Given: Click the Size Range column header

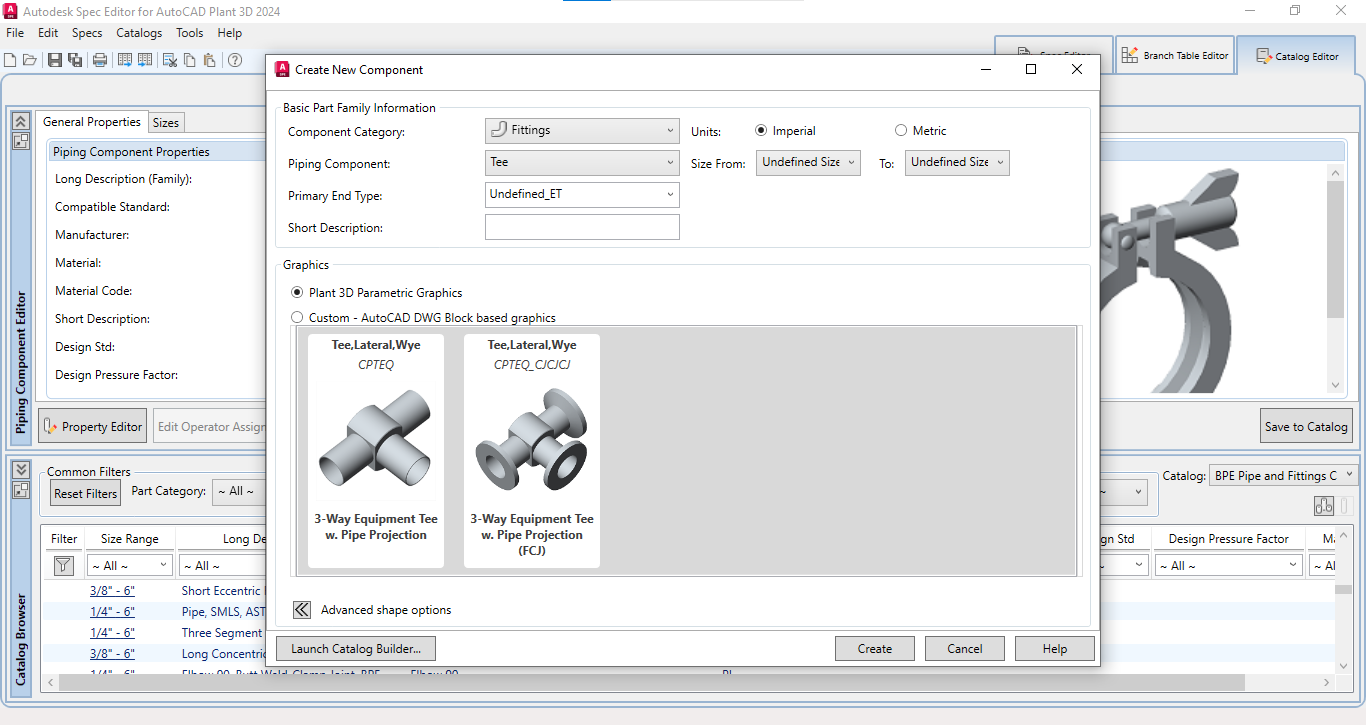Looking at the screenshot, I should [x=129, y=539].
